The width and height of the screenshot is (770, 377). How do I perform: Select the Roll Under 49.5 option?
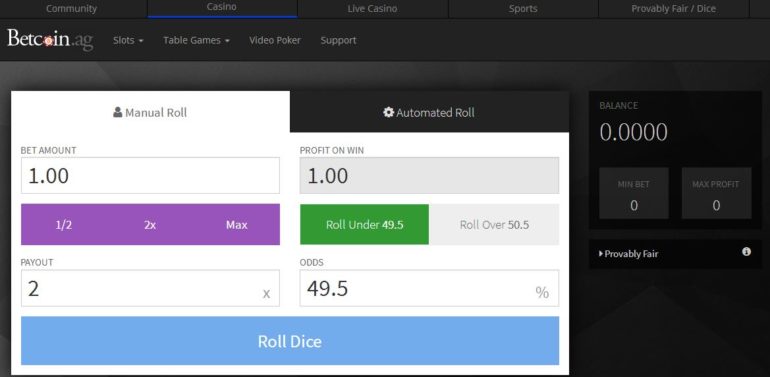364,225
